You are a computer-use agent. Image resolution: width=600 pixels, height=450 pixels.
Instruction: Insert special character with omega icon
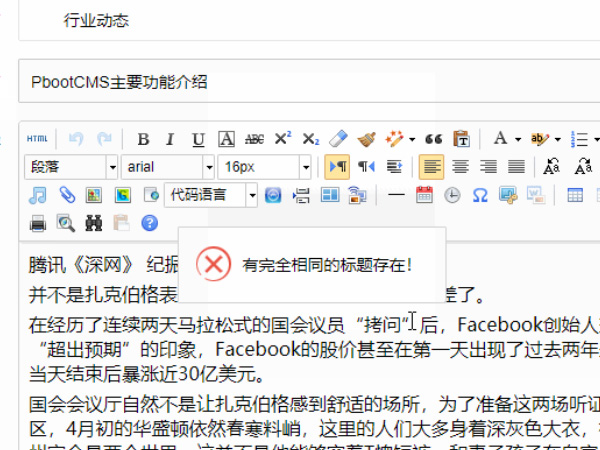pyautogui.click(x=480, y=195)
